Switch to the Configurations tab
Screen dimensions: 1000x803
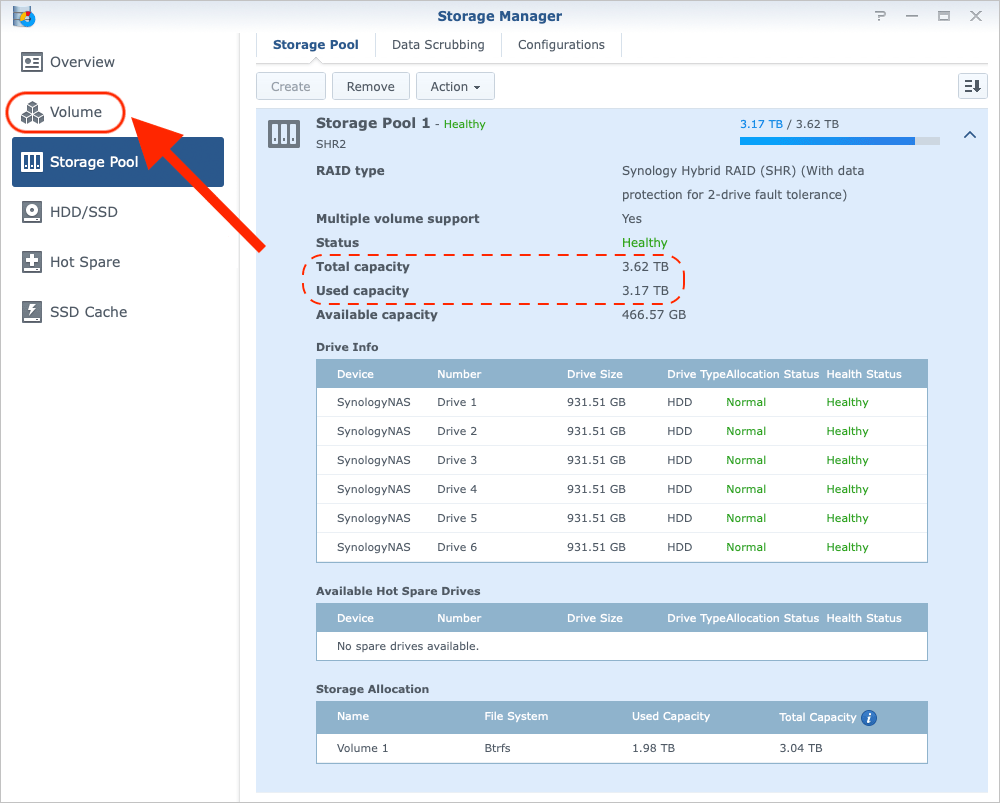561,45
